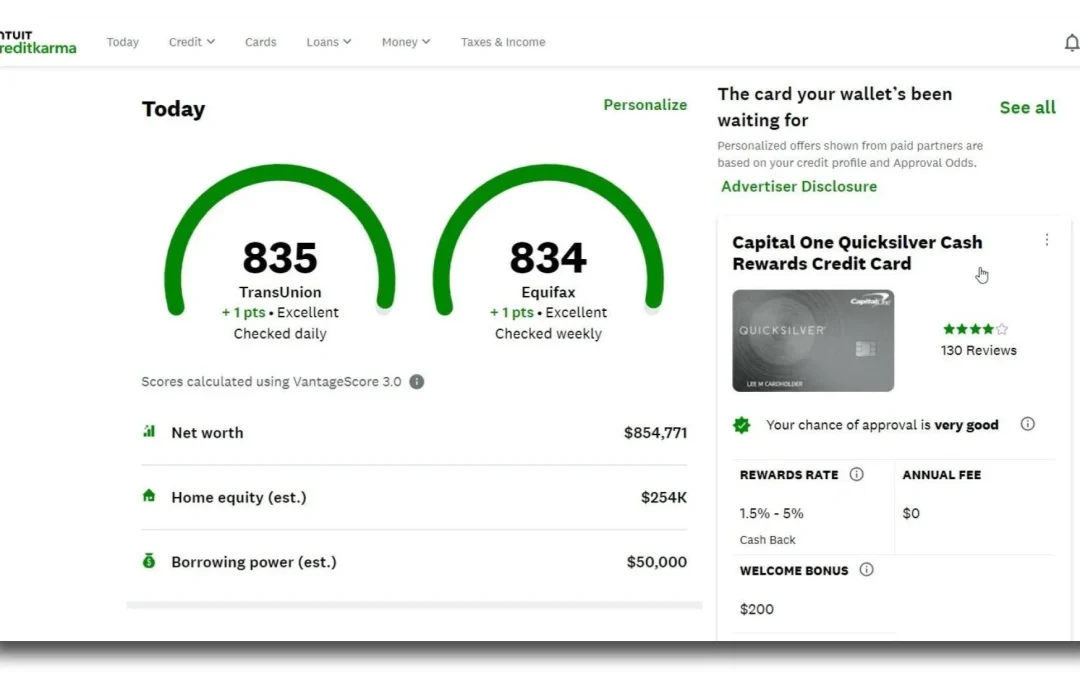Image resolution: width=1080 pixels, height=675 pixels.
Task: Click the Welcome Bonus info icon
Action: click(866, 570)
